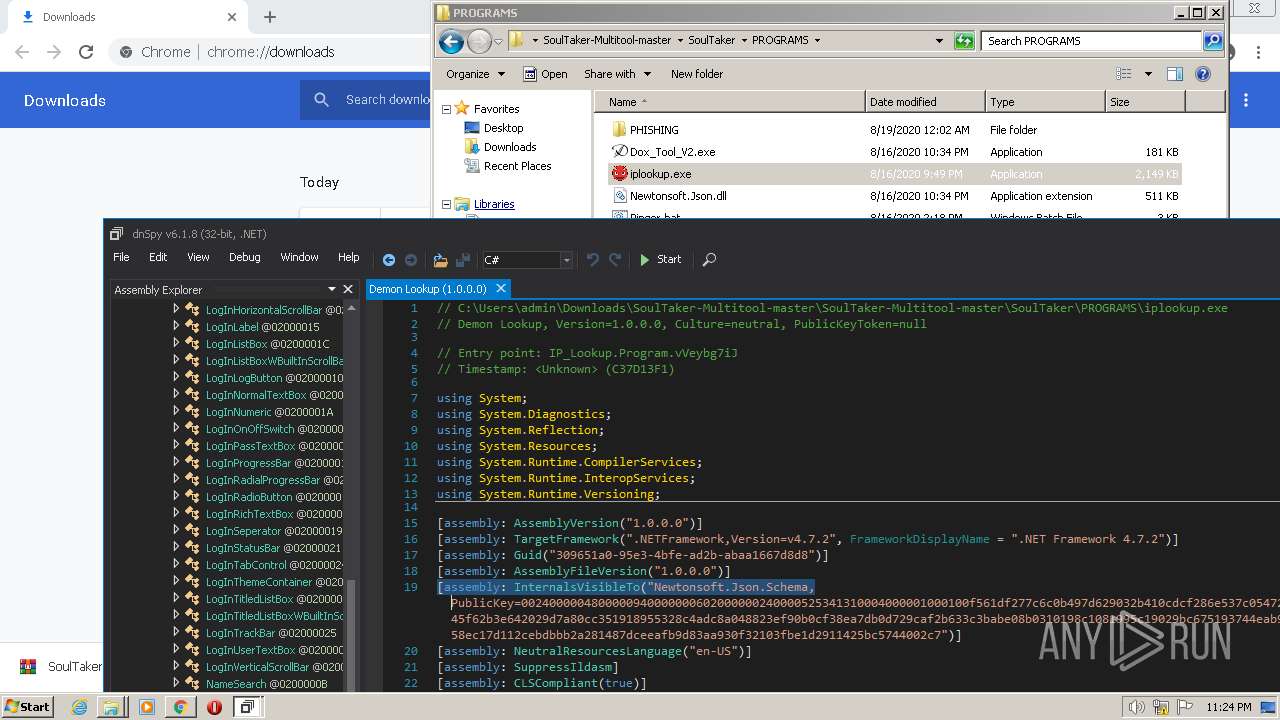Expand LogInLogButton tree node
The width and height of the screenshot is (1280, 720).
click(177, 378)
